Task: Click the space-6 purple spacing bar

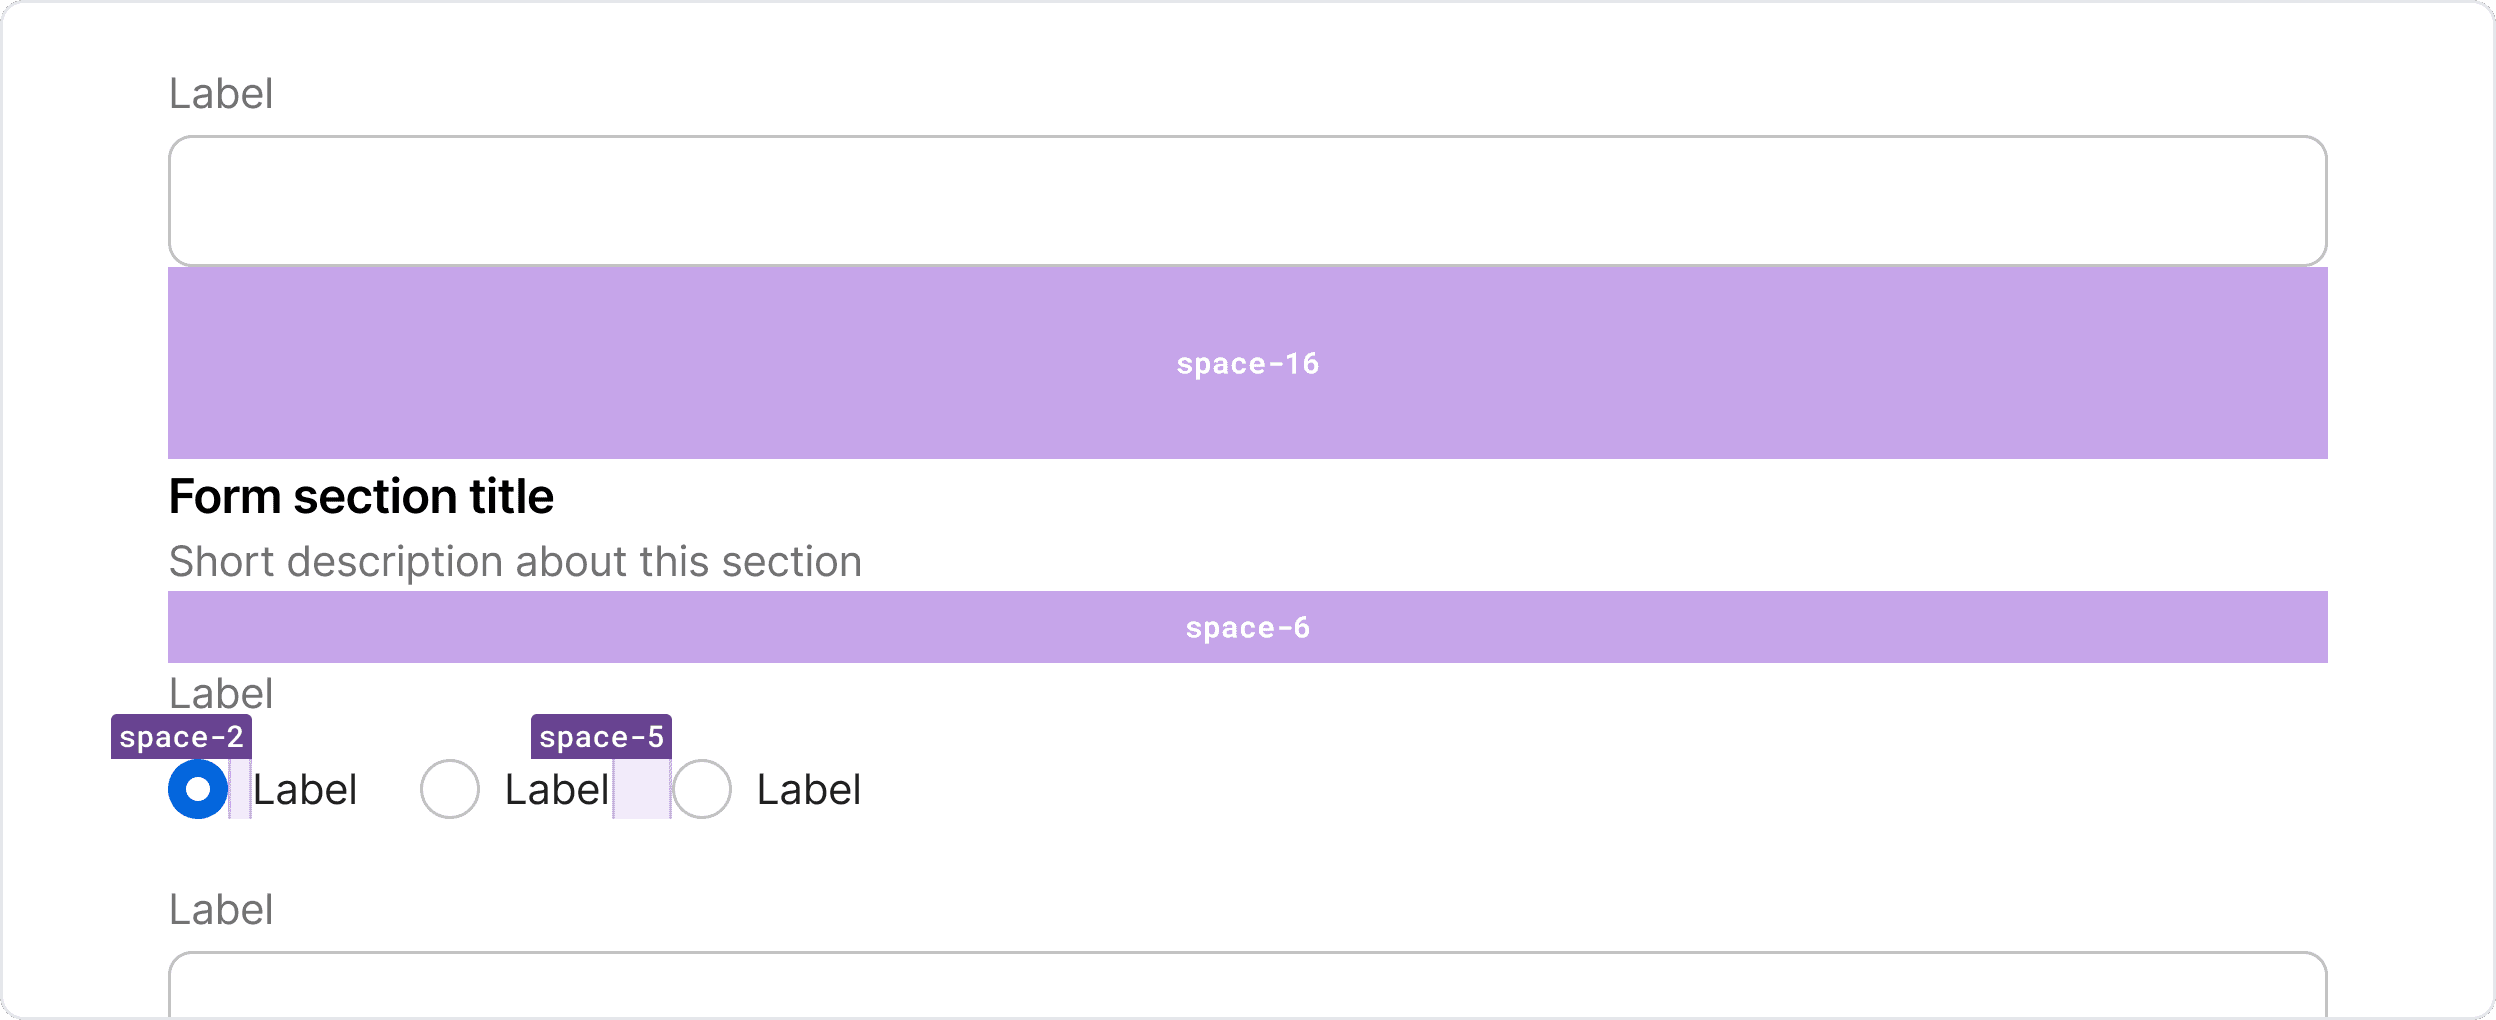Action: [x=700, y=627]
